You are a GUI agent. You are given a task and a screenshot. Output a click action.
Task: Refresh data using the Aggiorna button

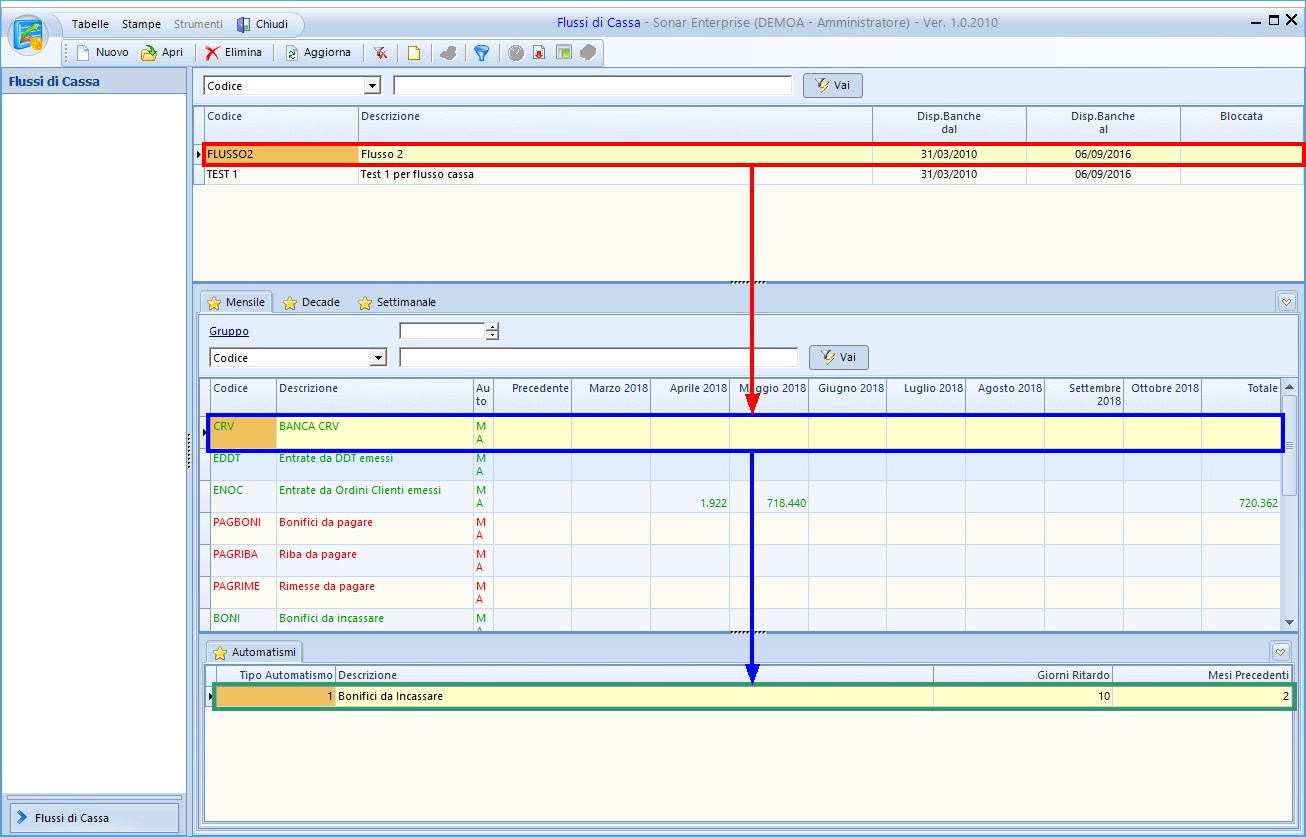(318, 53)
